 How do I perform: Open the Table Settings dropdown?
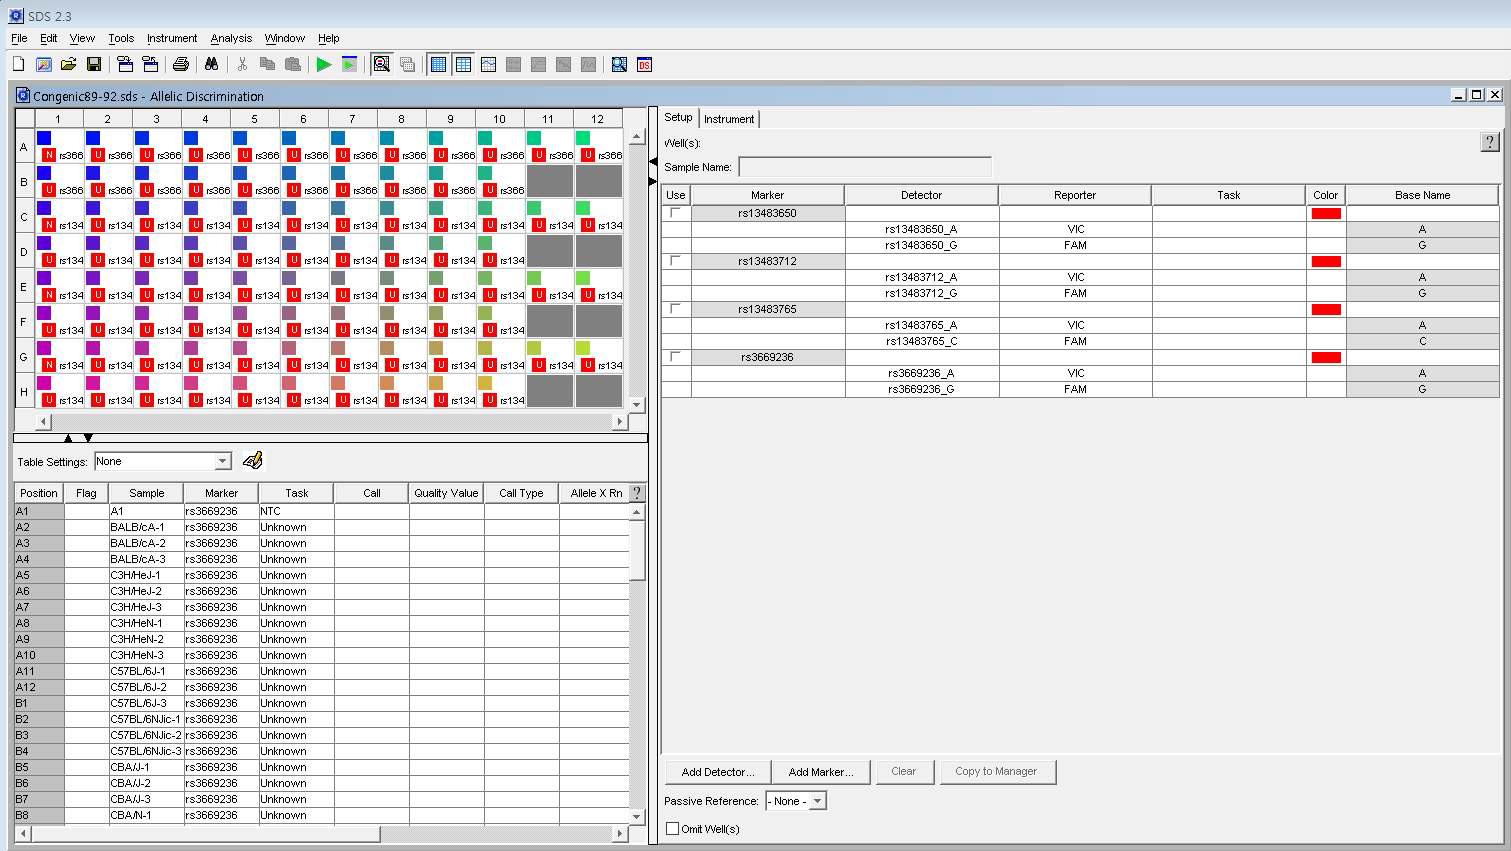point(222,461)
